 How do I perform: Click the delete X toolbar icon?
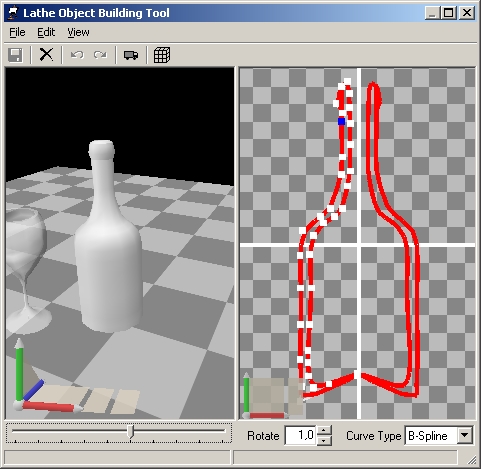tap(46, 55)
